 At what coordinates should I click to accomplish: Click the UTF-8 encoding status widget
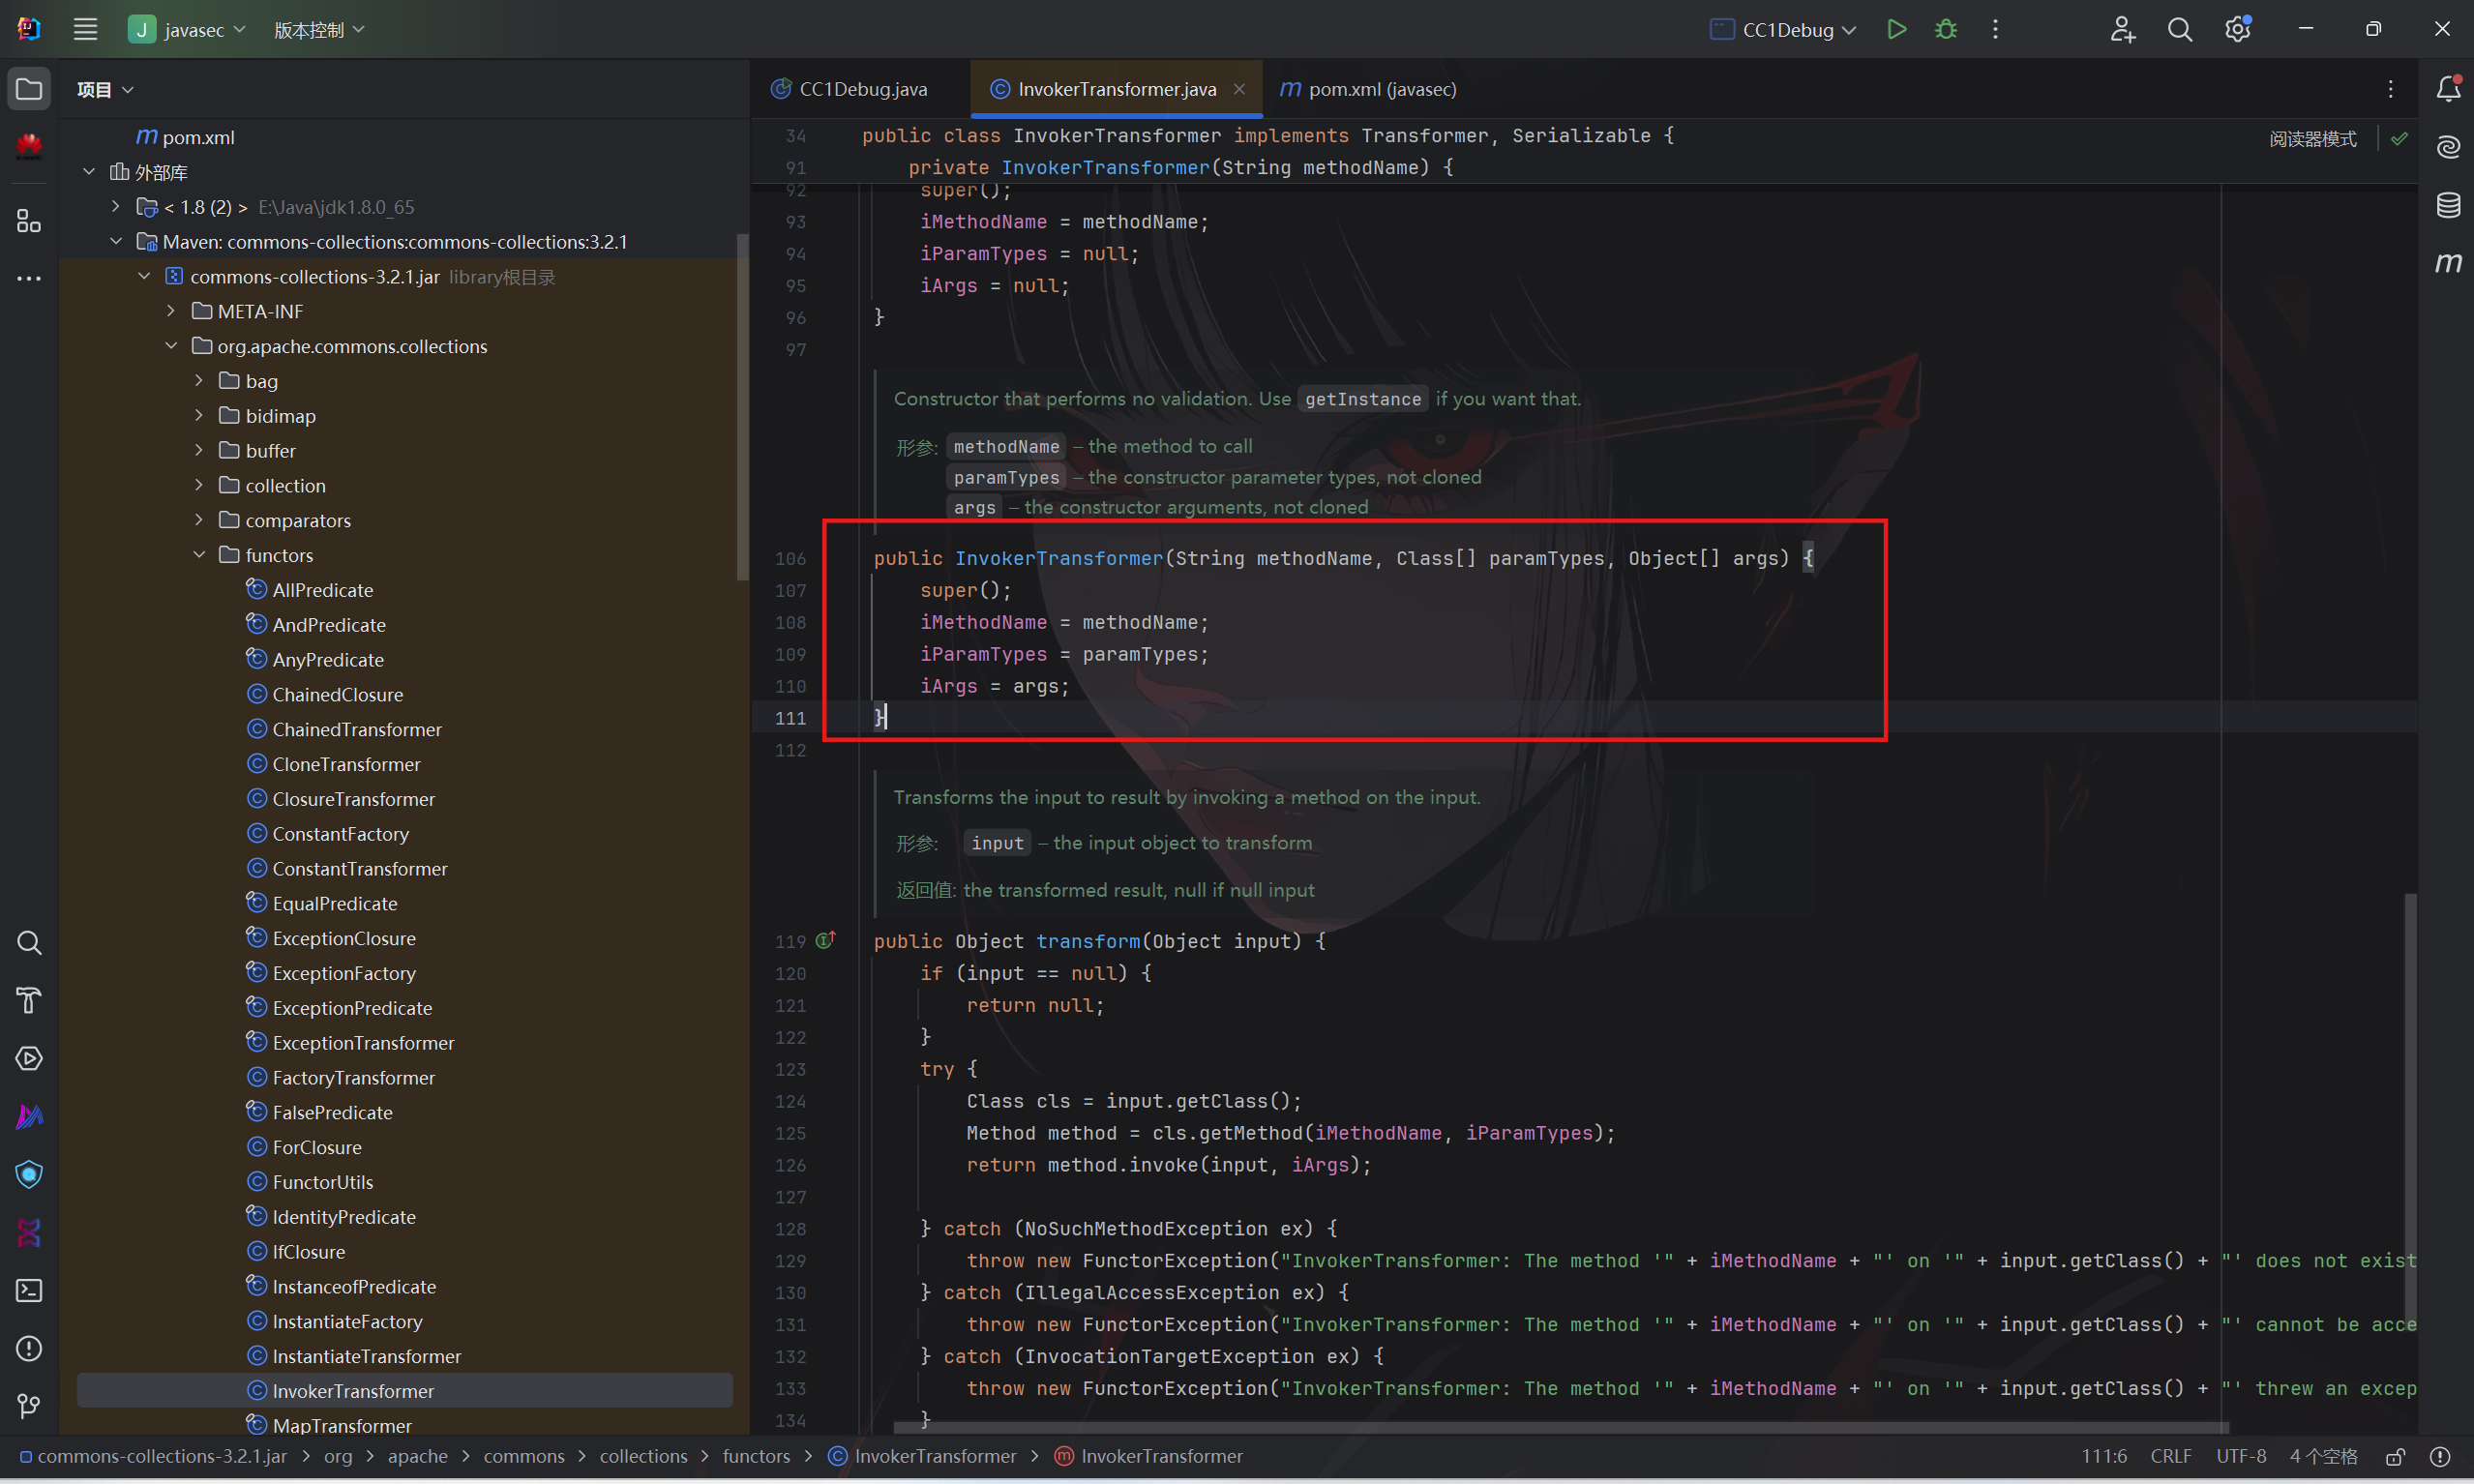pyautogui.click(x=2240, y=1456)
